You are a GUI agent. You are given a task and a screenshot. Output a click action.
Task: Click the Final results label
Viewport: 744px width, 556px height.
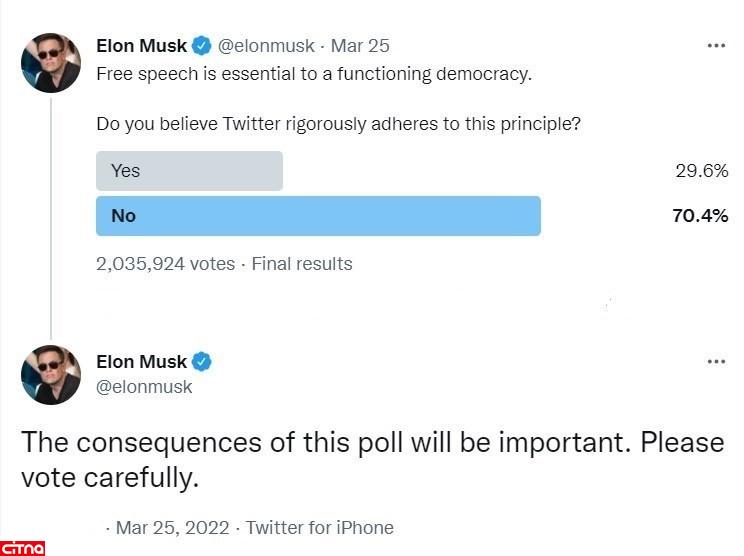302,264
